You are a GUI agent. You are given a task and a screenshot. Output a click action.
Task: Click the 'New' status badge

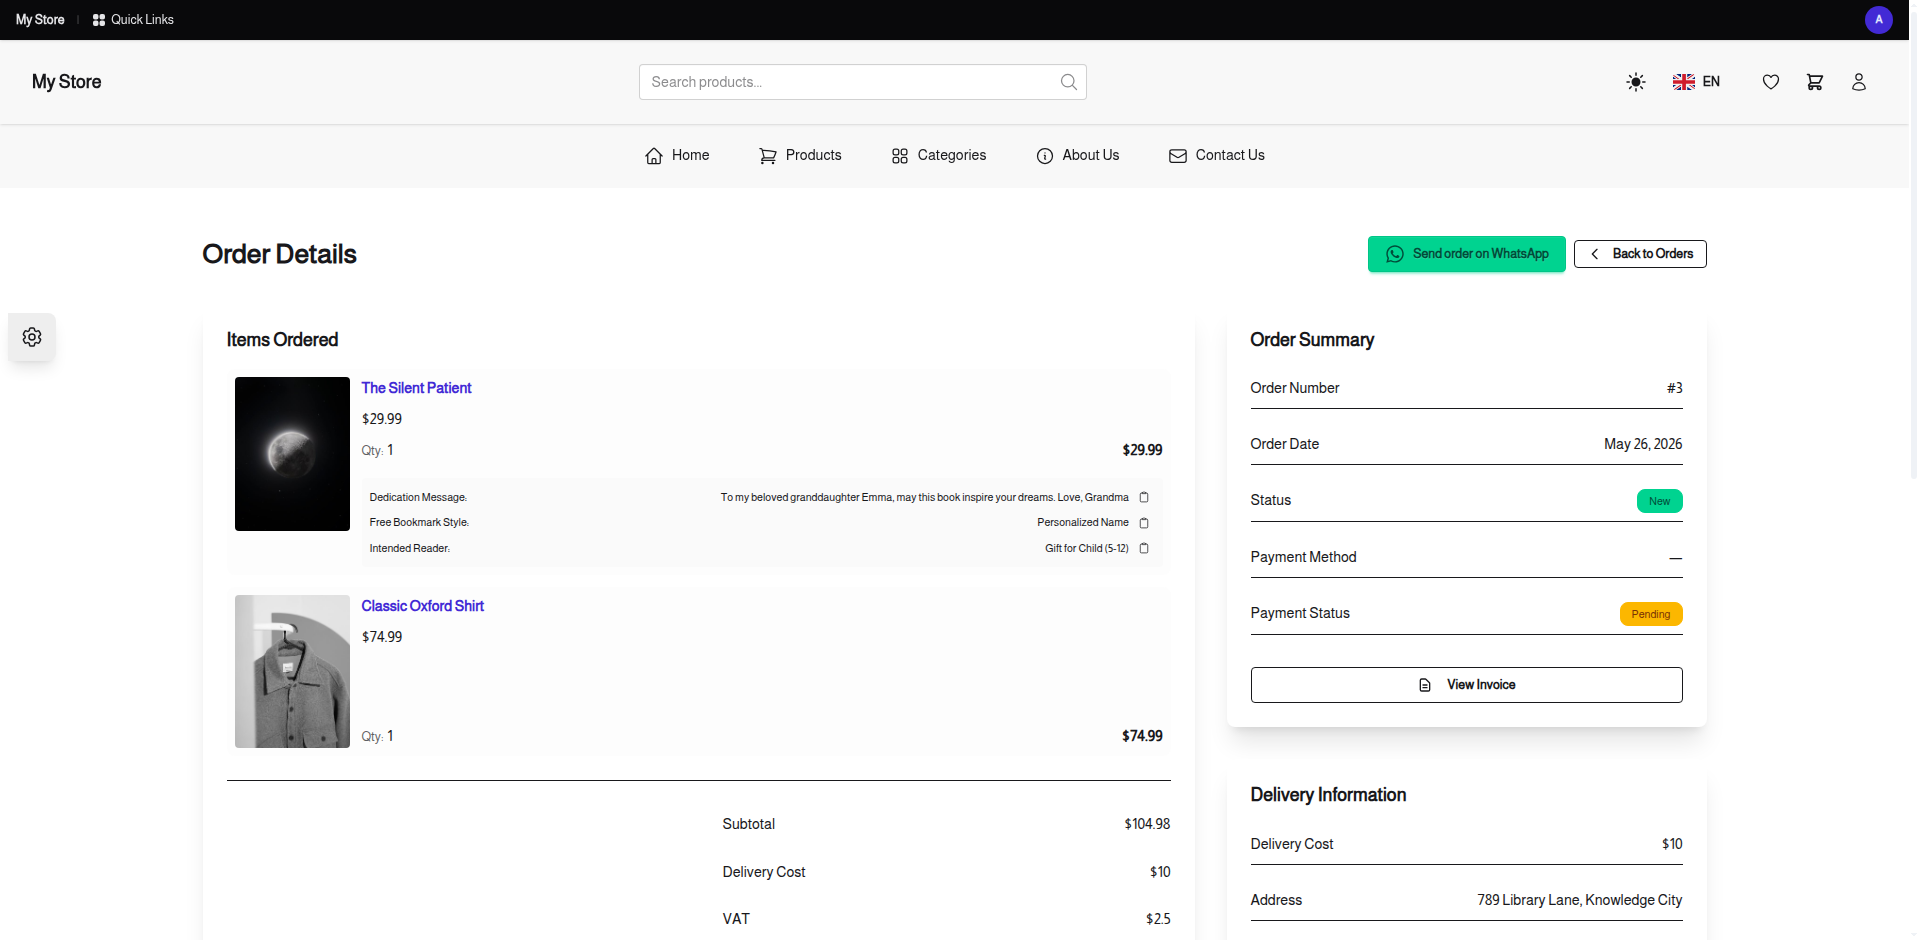(x=1659, y=501)
